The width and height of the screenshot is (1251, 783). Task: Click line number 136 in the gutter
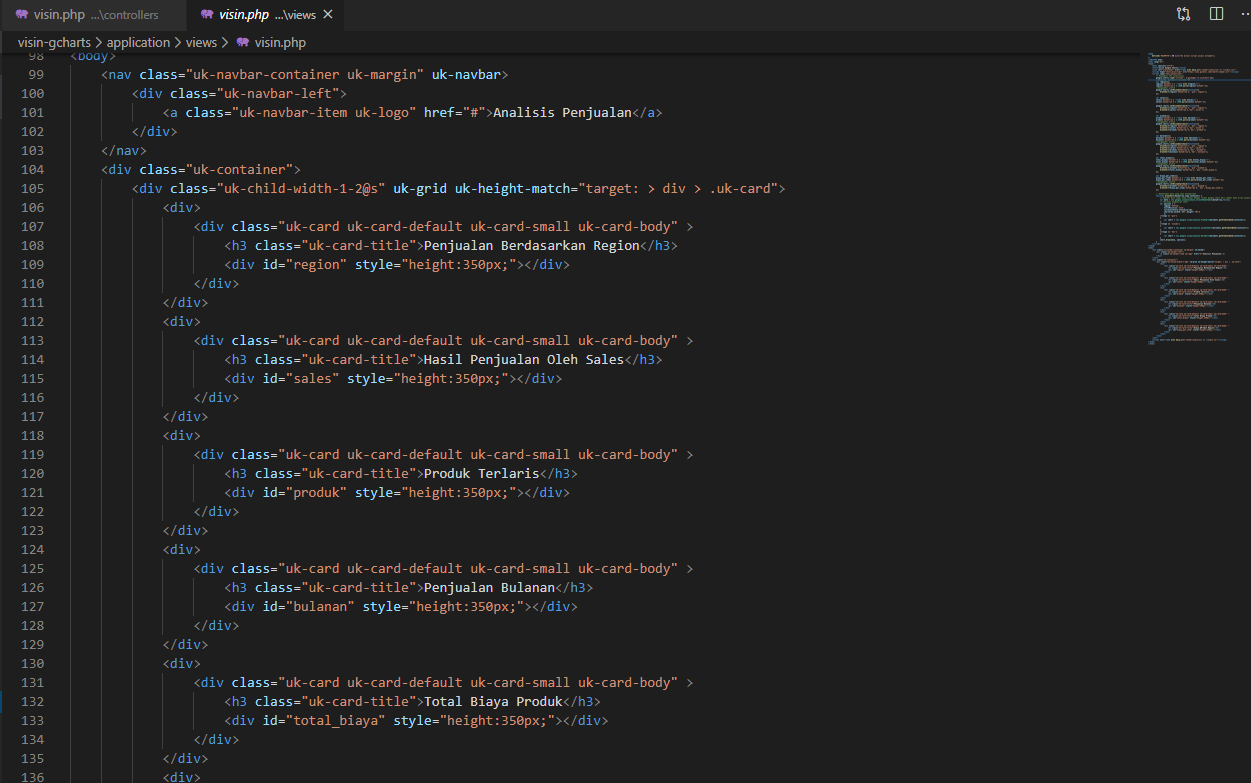click(32, 777)
